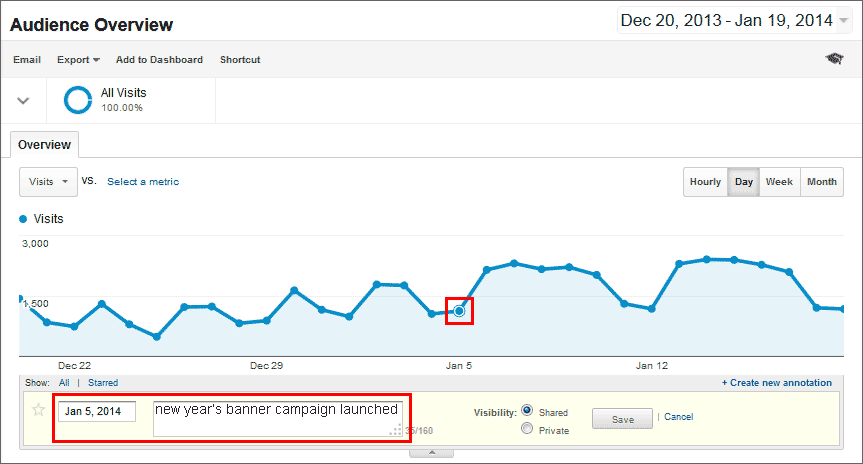Screen dimensions: 863x464
Task: Click the graduation cap education icon
Action: pyautogui.click(x=834, y=60)
